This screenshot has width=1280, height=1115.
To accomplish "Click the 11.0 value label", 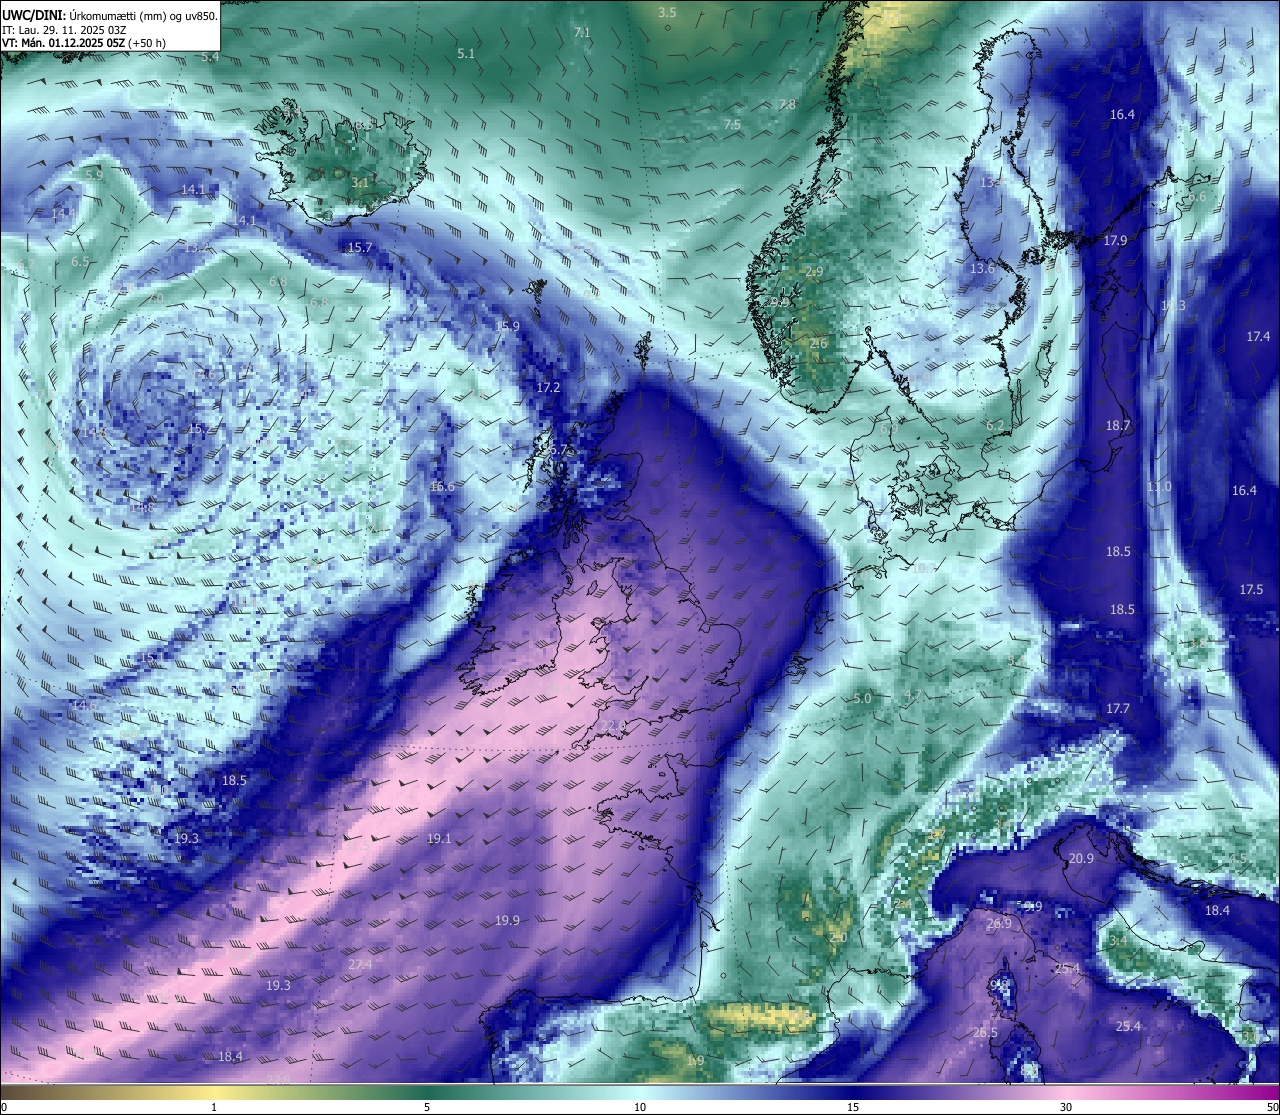I will click(x=1159, y=486).
